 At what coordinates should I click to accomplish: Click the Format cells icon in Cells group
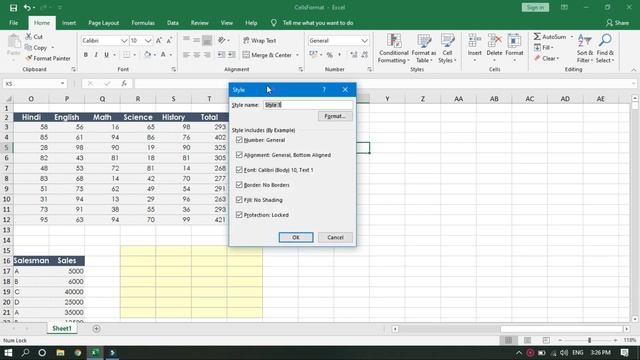pos(514,41)
